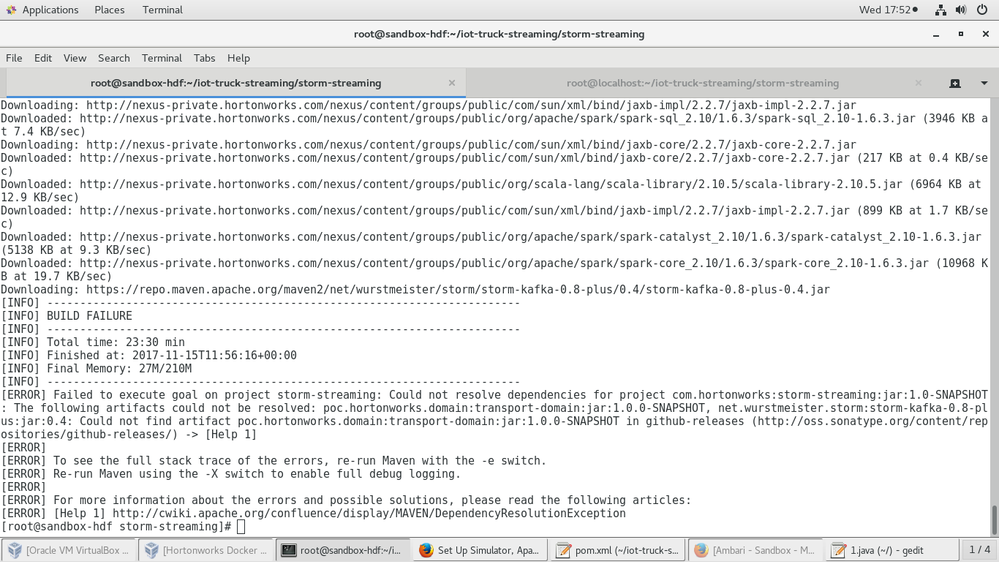The image size is (999, 562).
Task: Switch to the root@localhost terminal tab
Action: tap(703, 83)
